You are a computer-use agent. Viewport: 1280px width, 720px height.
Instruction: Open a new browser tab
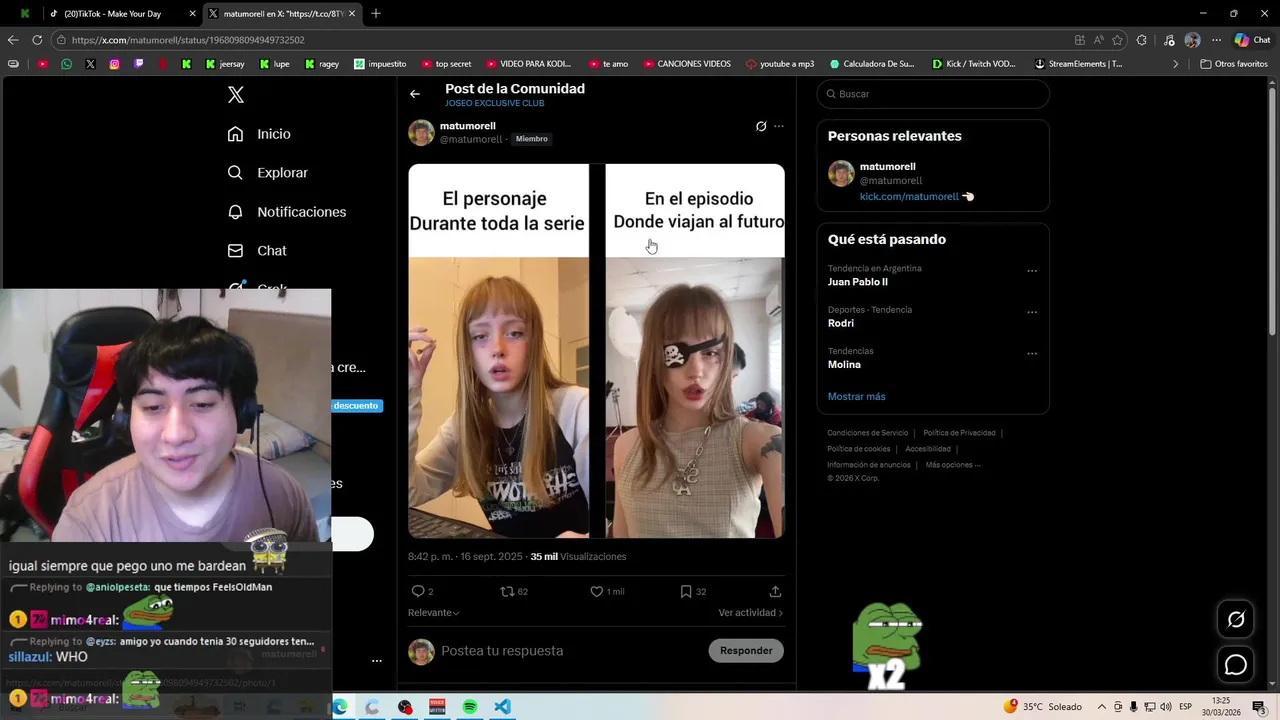coord(376,14)
